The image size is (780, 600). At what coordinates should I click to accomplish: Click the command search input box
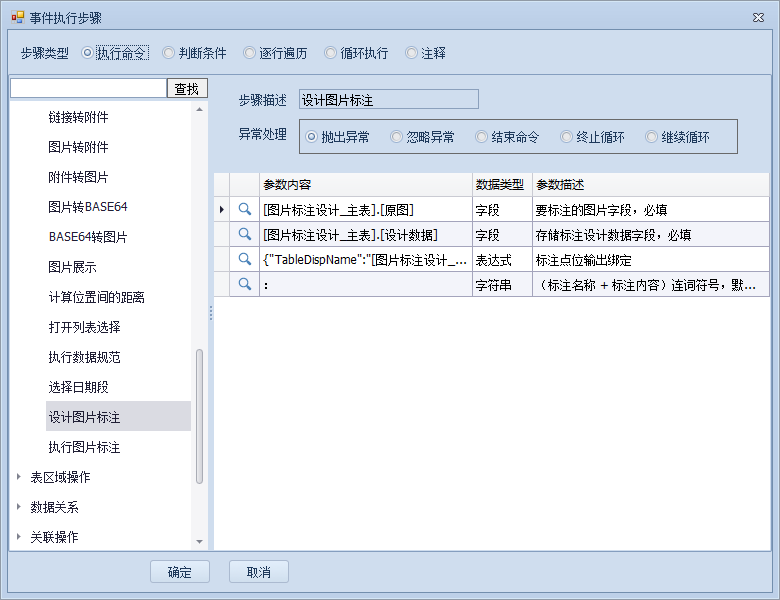point(88,89)
